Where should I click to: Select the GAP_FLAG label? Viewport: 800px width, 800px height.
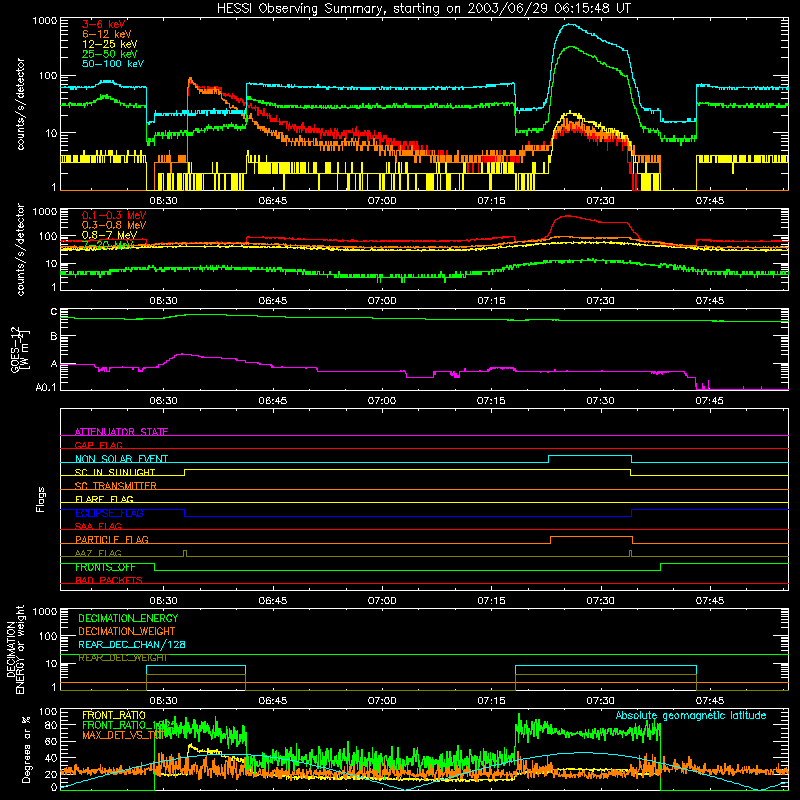point(98,445)
